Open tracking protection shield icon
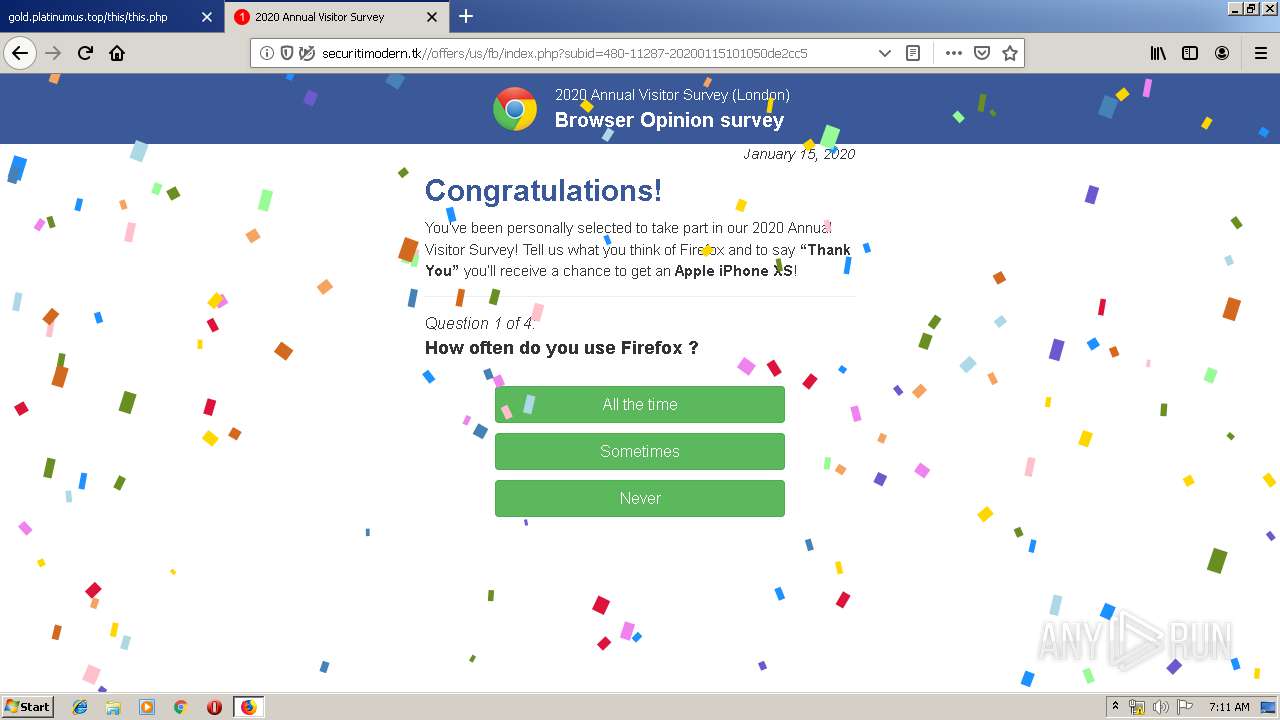 coord(287,53)
